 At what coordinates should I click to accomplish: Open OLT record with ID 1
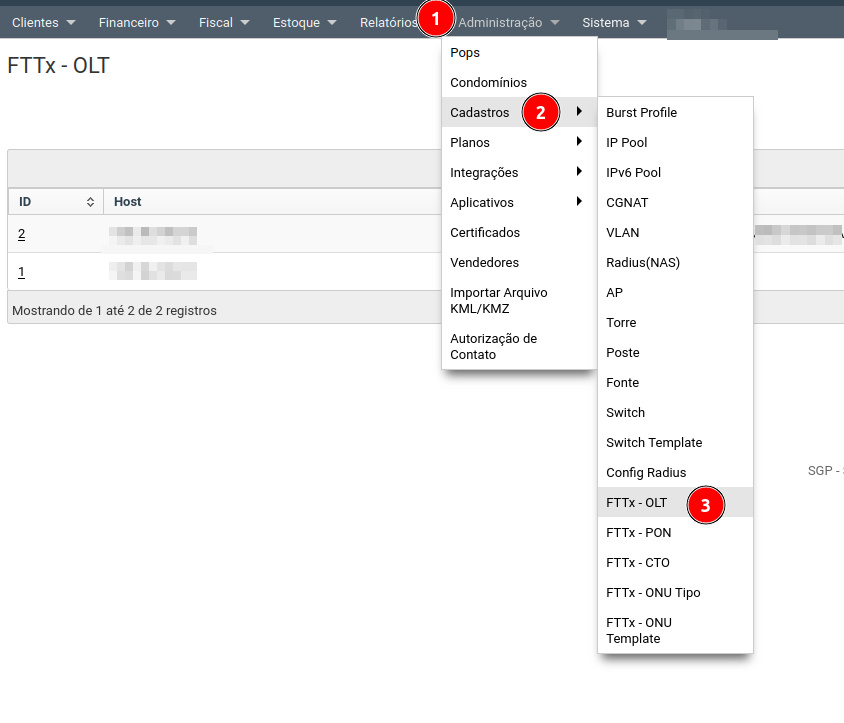tap(21, 272)
